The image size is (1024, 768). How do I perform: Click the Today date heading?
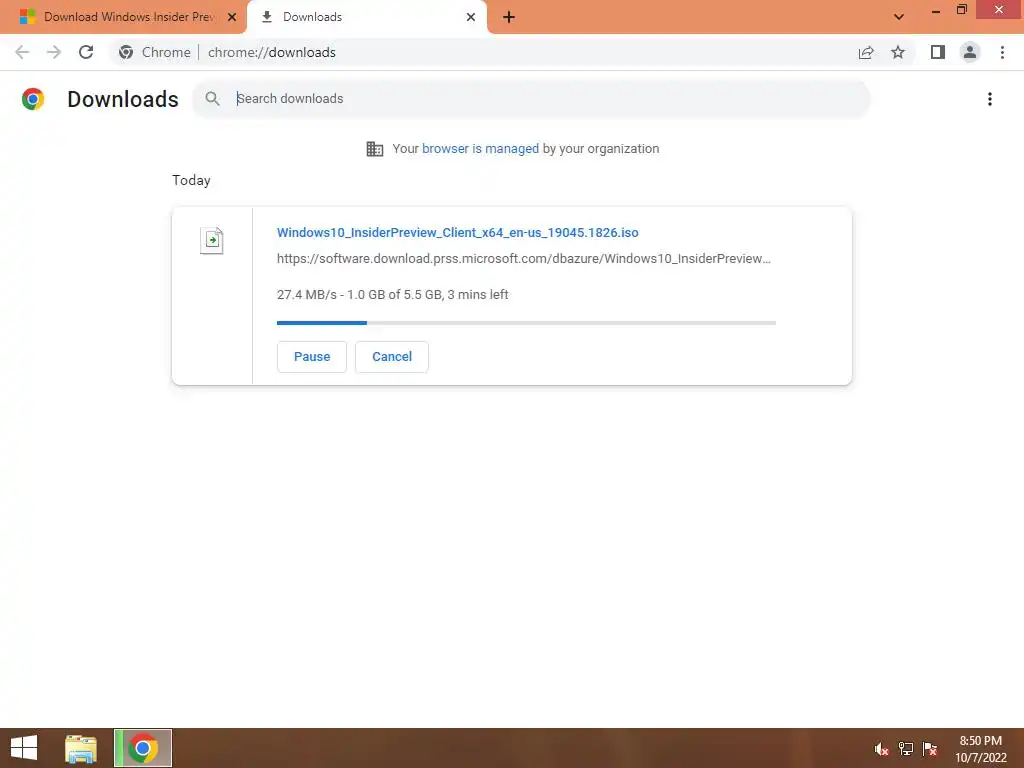(191, 180)
